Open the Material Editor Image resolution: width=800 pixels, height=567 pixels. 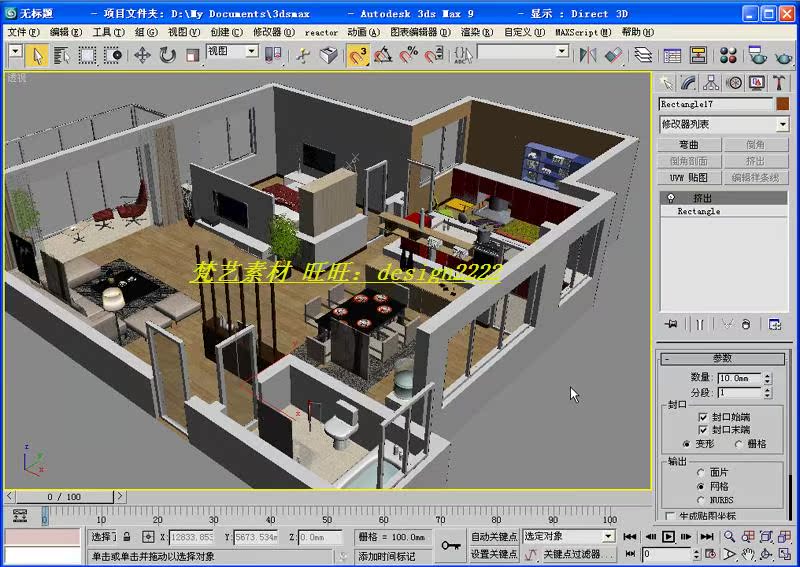pos(728,55)
